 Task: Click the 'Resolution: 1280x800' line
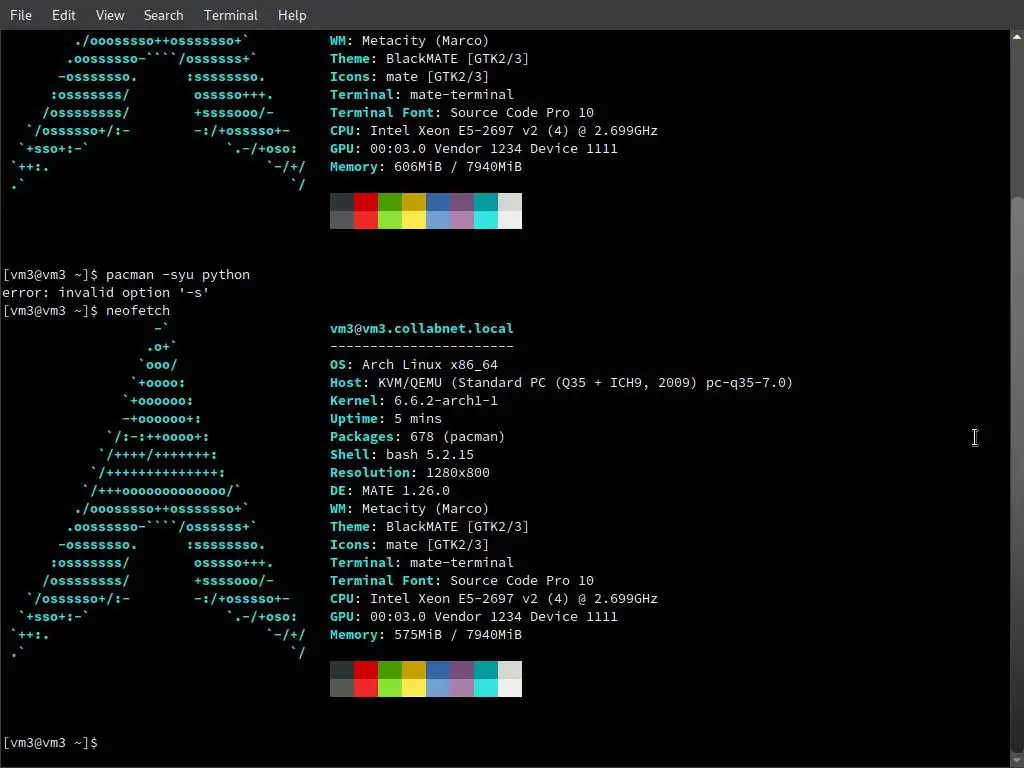pyautogui.click(x=409, y=472)
